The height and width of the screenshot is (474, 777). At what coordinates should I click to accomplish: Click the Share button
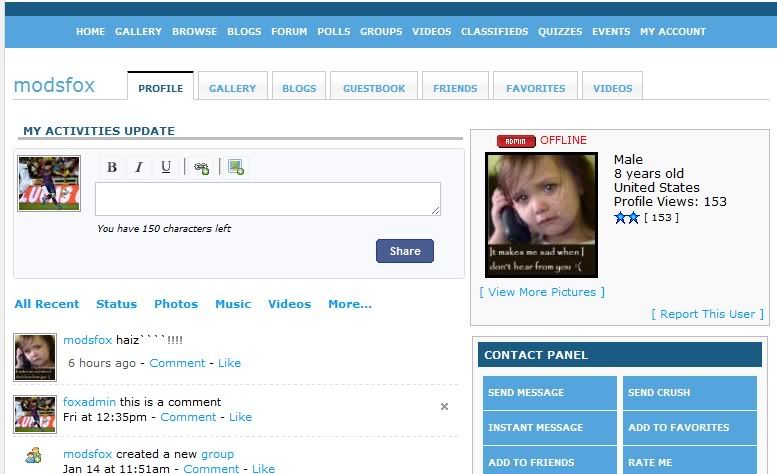pos(405,251)
